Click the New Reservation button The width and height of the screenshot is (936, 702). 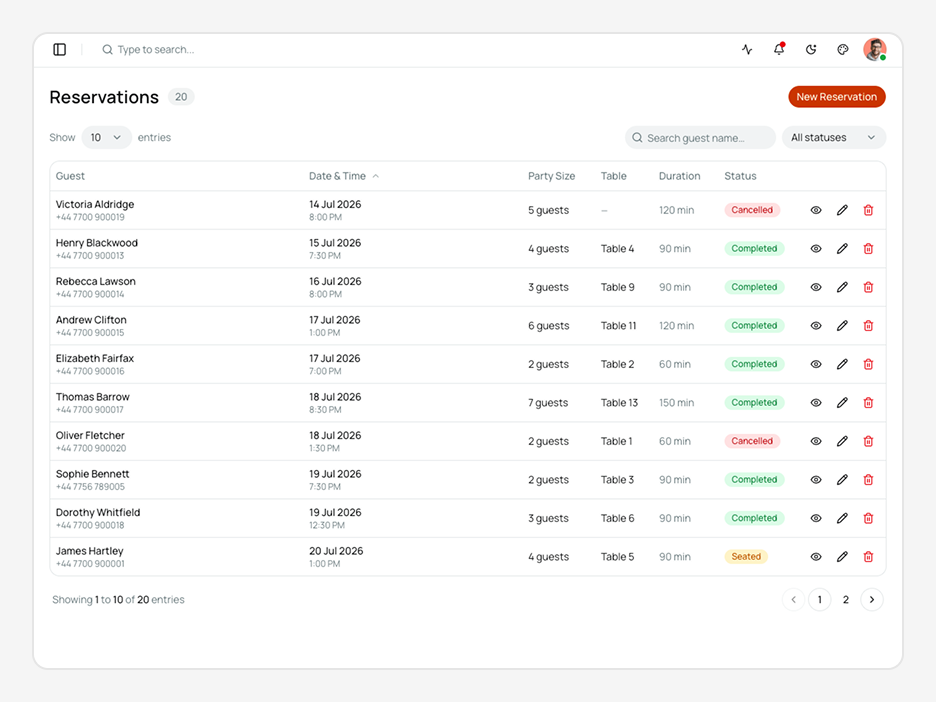pyautogui.click(x=836, y=97)
